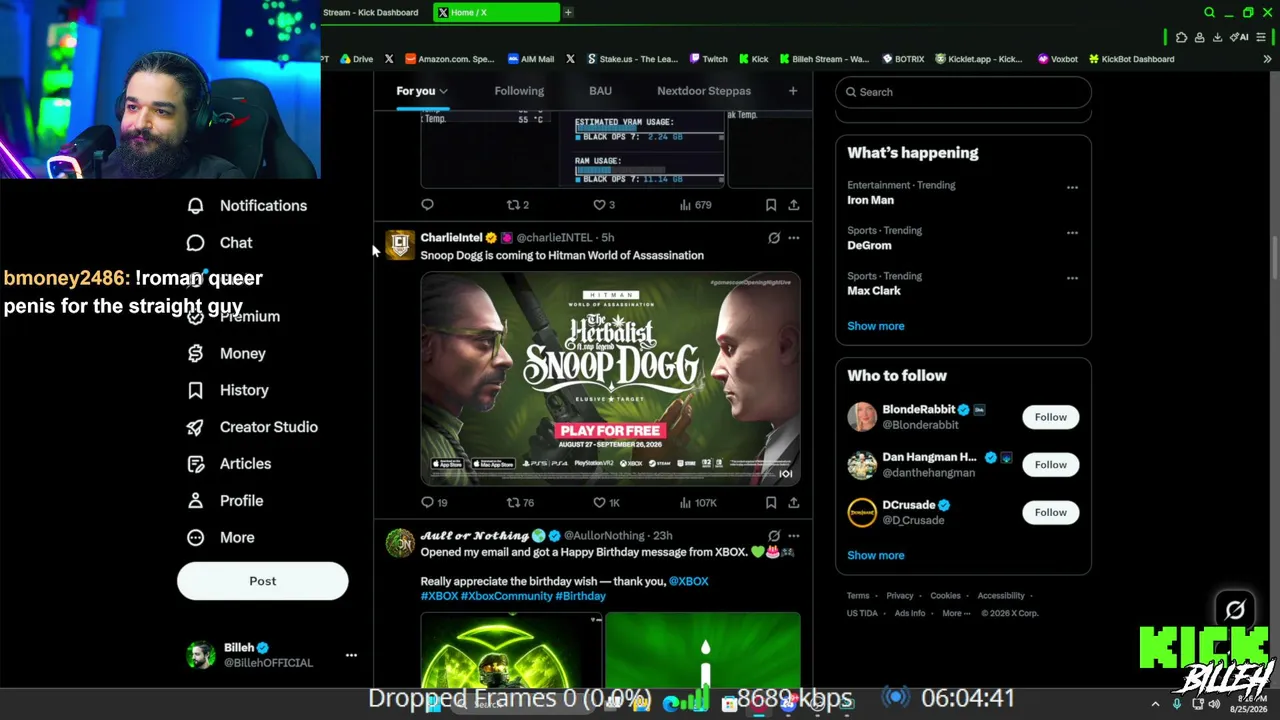Open the Twitch bookmark
Image resolution: width=1280 pixels, height=720 pixels.
pos(708,59)
